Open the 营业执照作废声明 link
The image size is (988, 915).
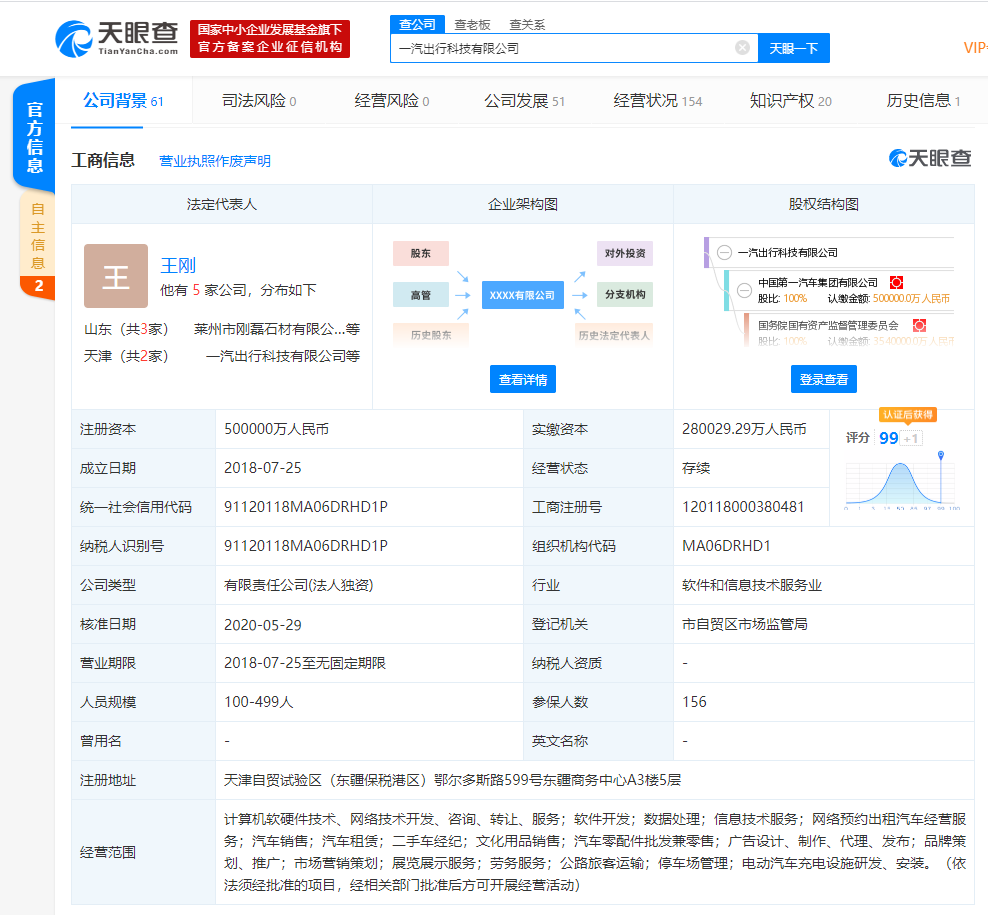[x=214, y=161]
